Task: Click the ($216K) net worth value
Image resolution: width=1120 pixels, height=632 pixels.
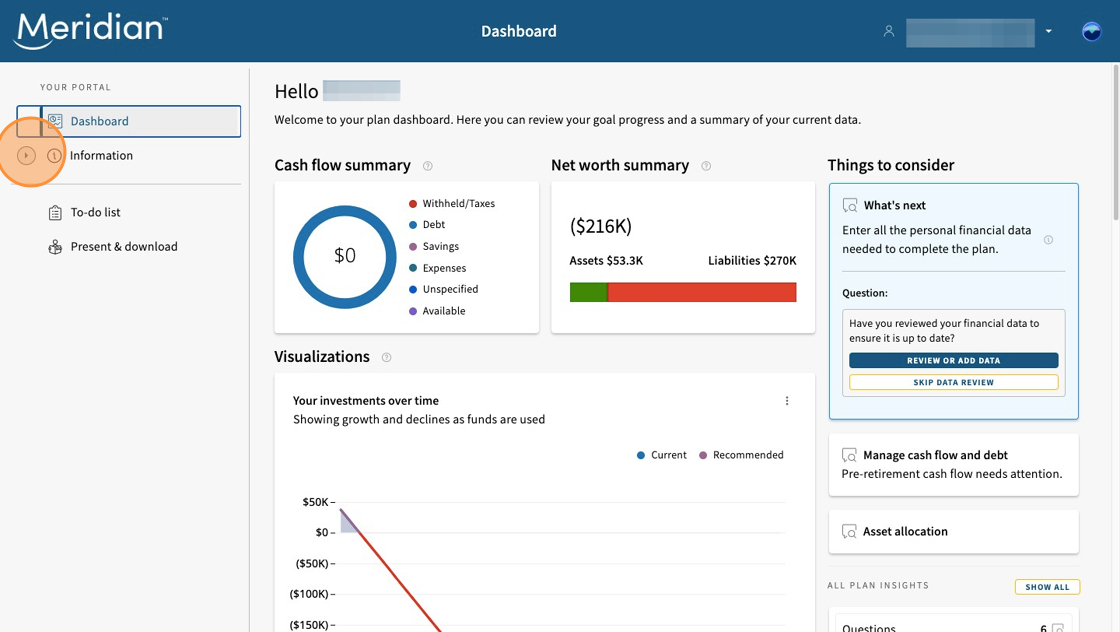Action: (601, 226)
